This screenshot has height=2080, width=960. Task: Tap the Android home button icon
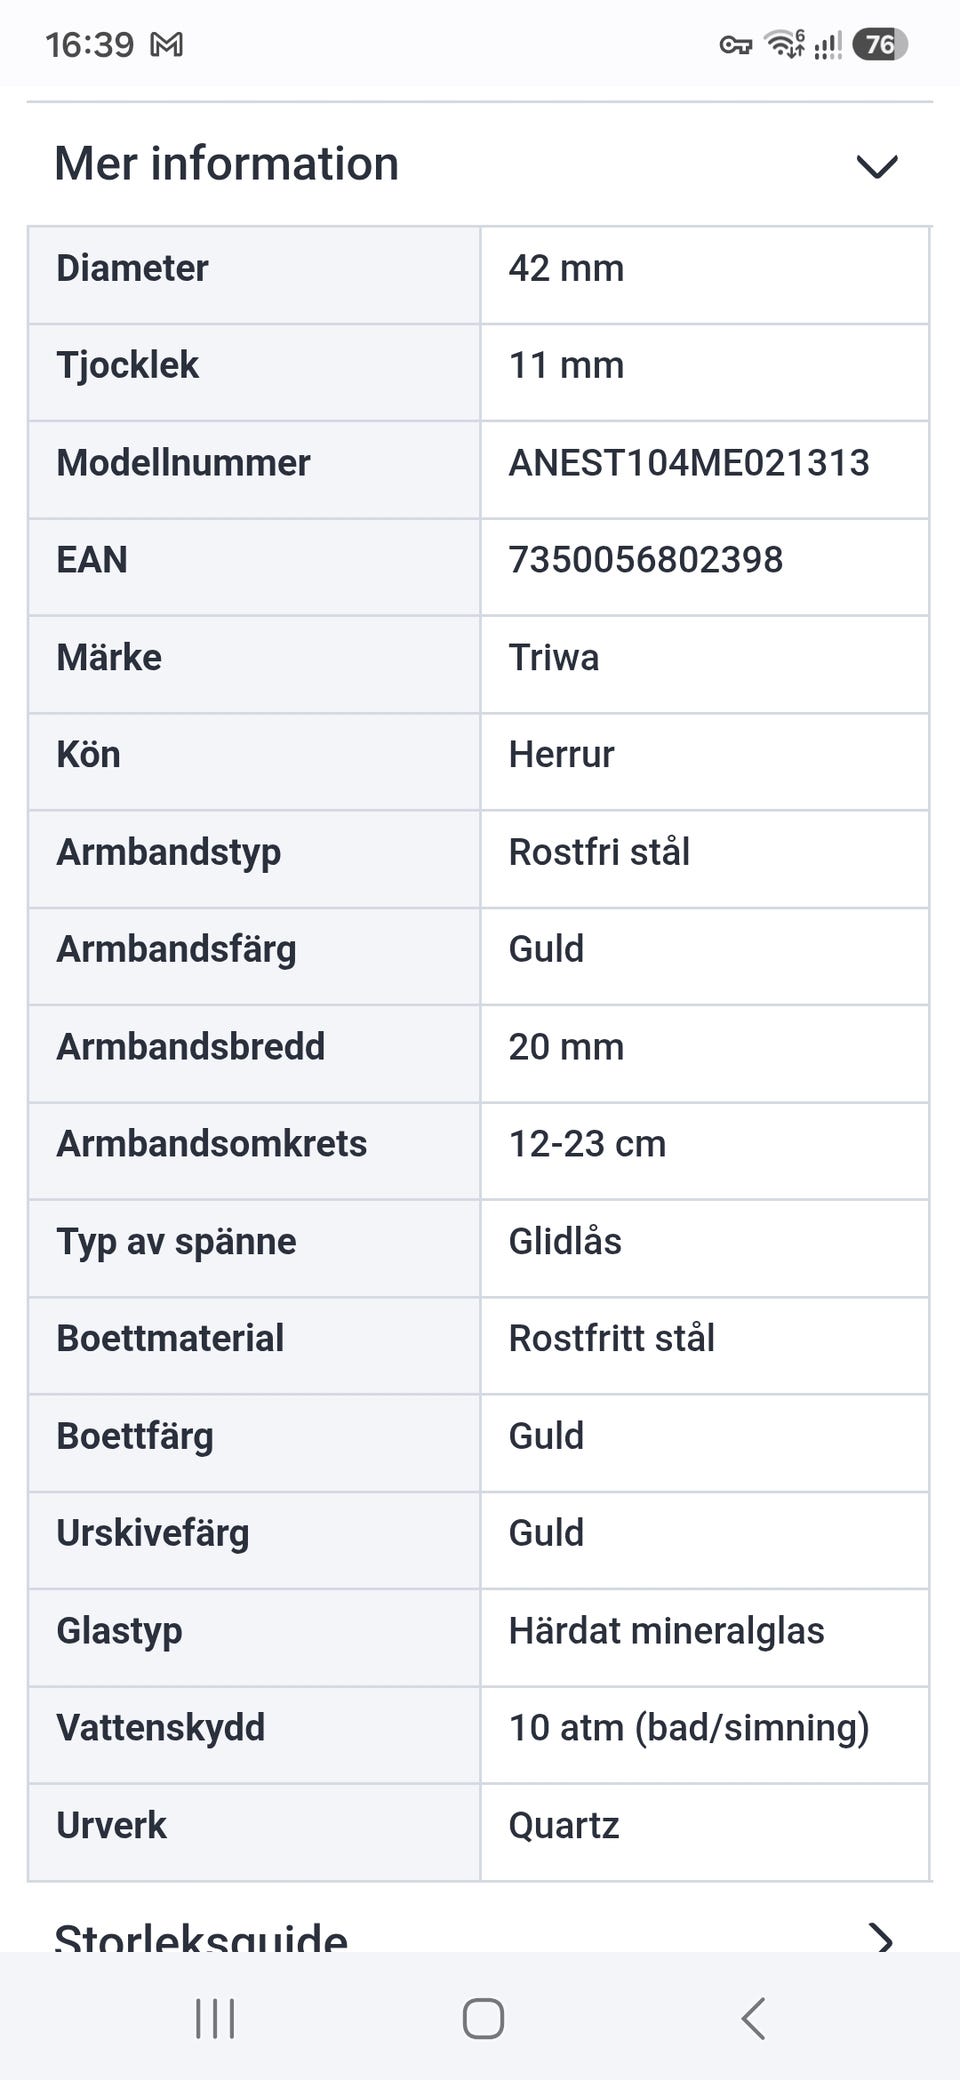point(483,2018)
